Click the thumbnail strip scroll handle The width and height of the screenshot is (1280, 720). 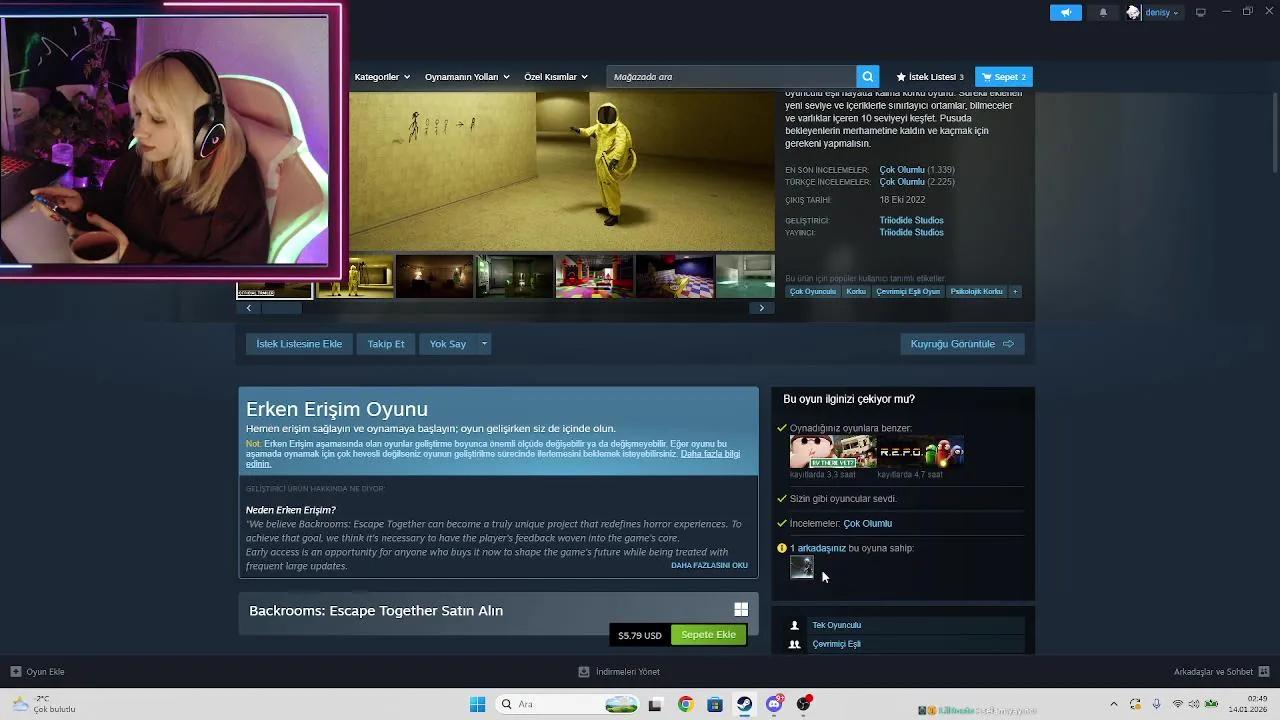(x=282, y=308)
